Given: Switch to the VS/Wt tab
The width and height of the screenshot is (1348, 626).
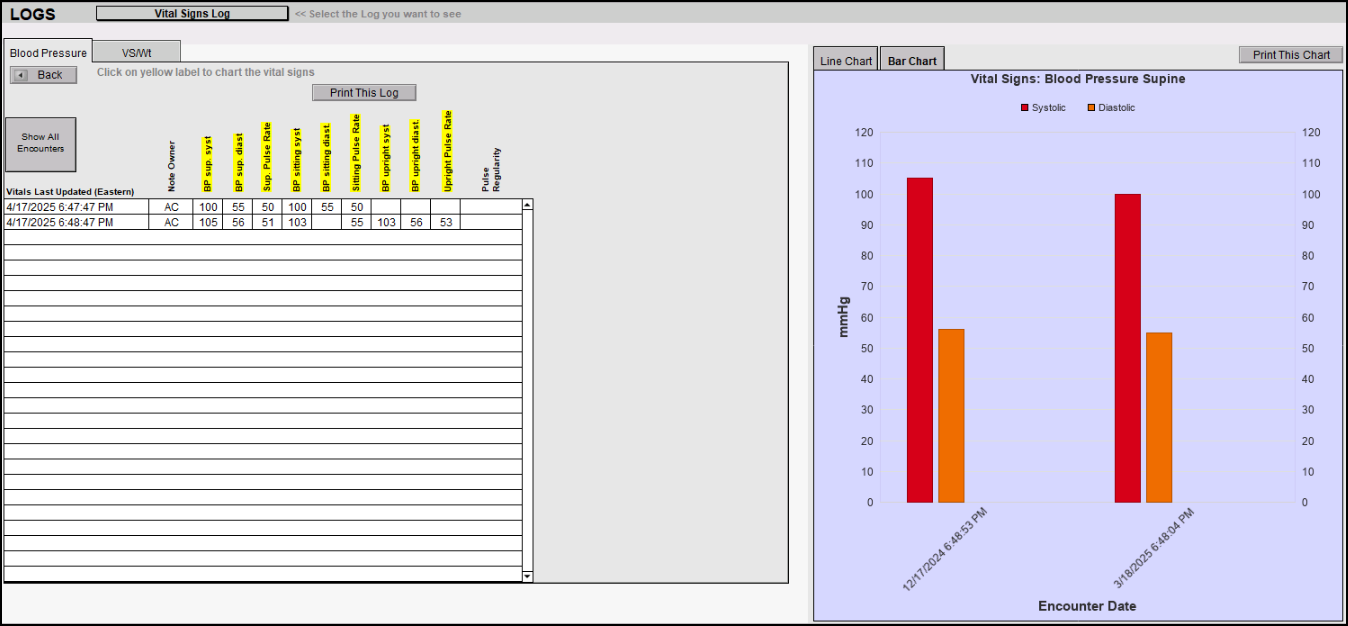Looking at the screenshot, I should coord(137,53).
